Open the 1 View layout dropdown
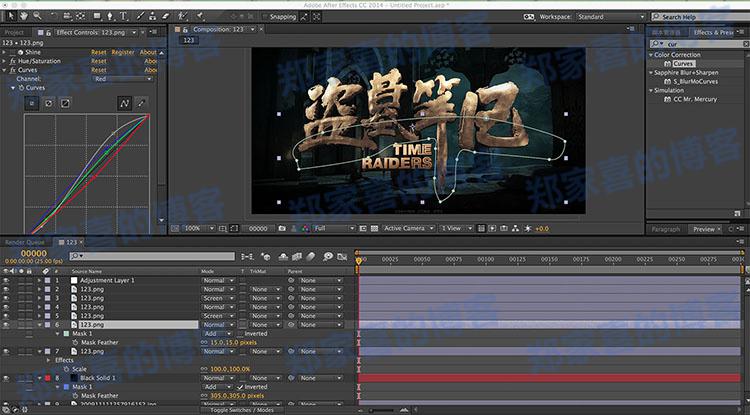 pyautogui.click(x=457, y=229)
